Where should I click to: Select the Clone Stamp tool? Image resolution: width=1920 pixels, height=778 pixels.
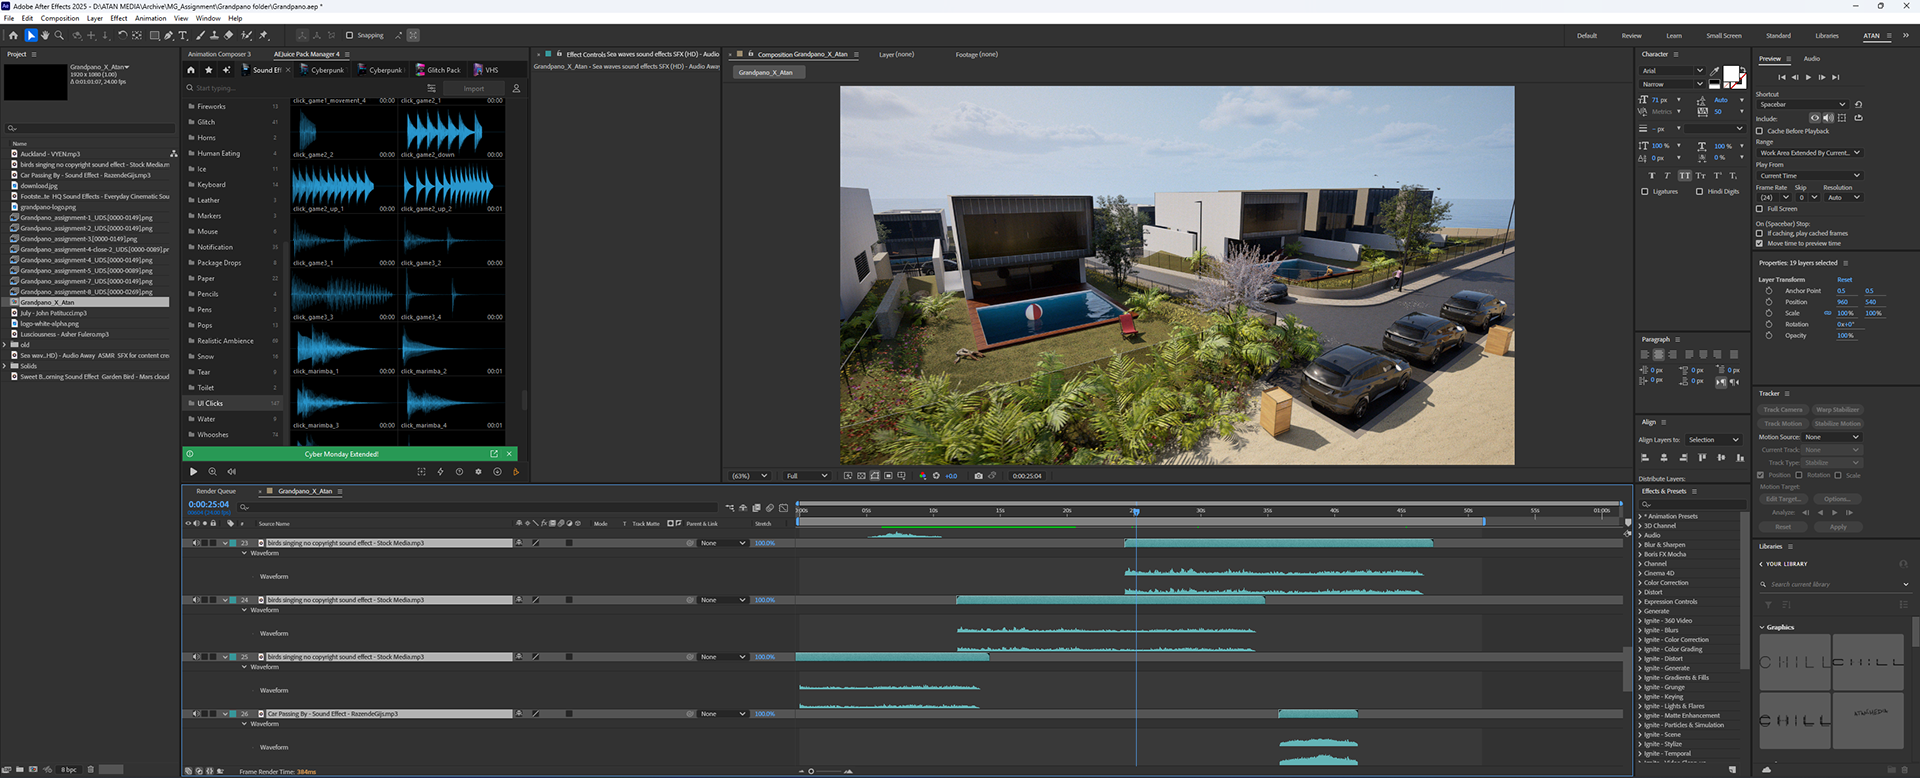pos(214,35)
